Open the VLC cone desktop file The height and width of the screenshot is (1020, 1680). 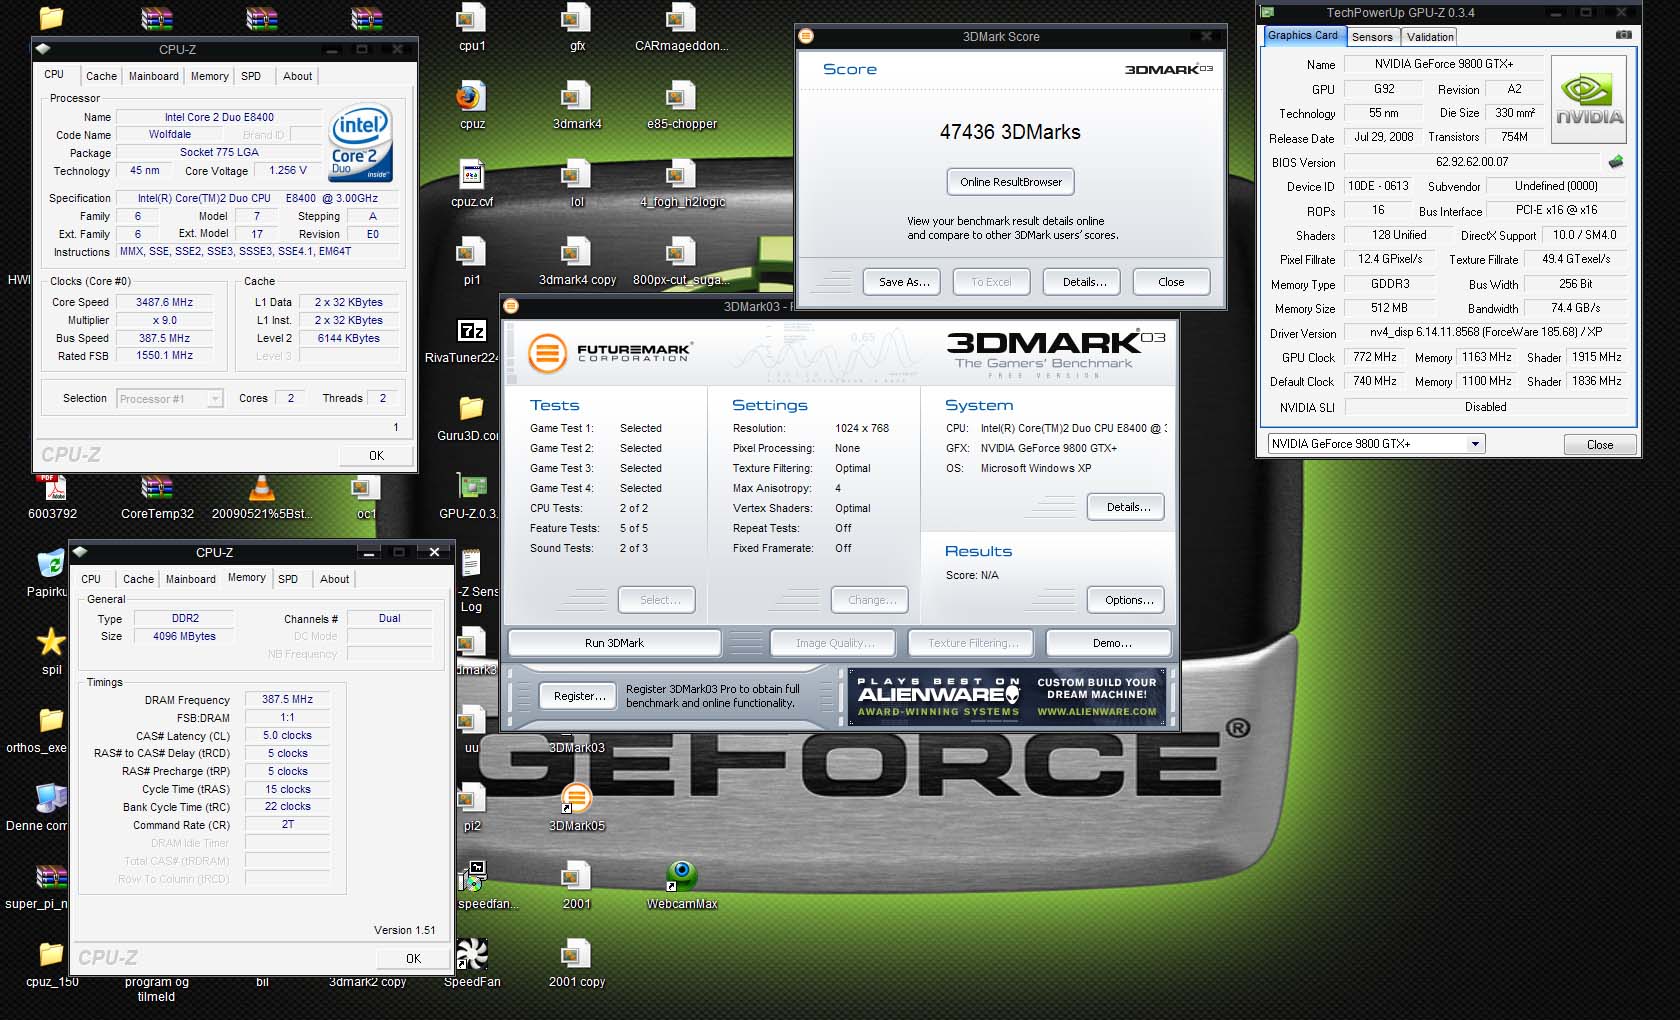click(262, 487)
